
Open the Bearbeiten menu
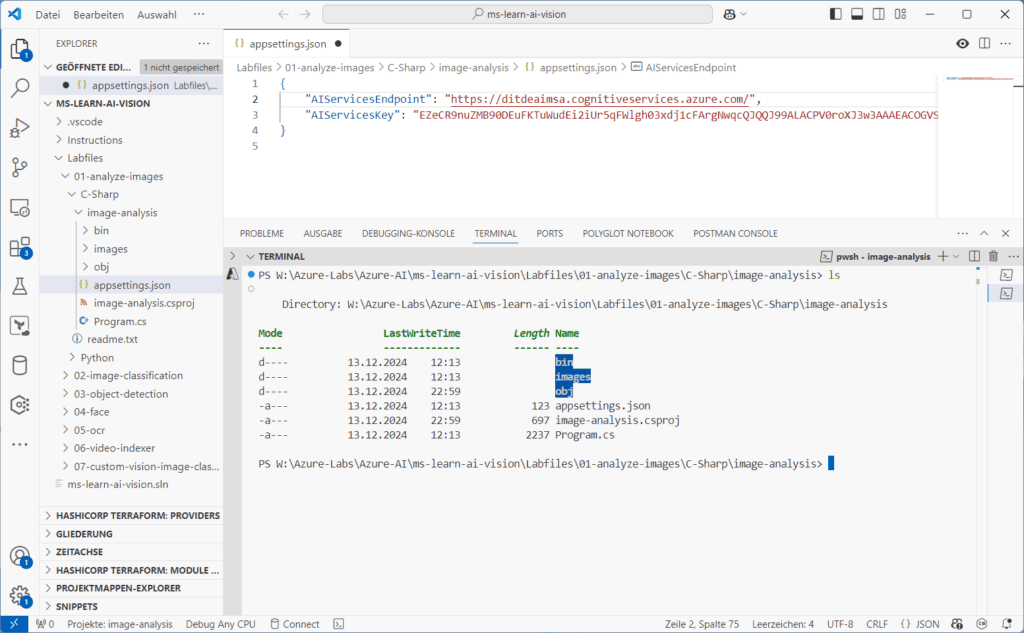click(x=99, y=14)
